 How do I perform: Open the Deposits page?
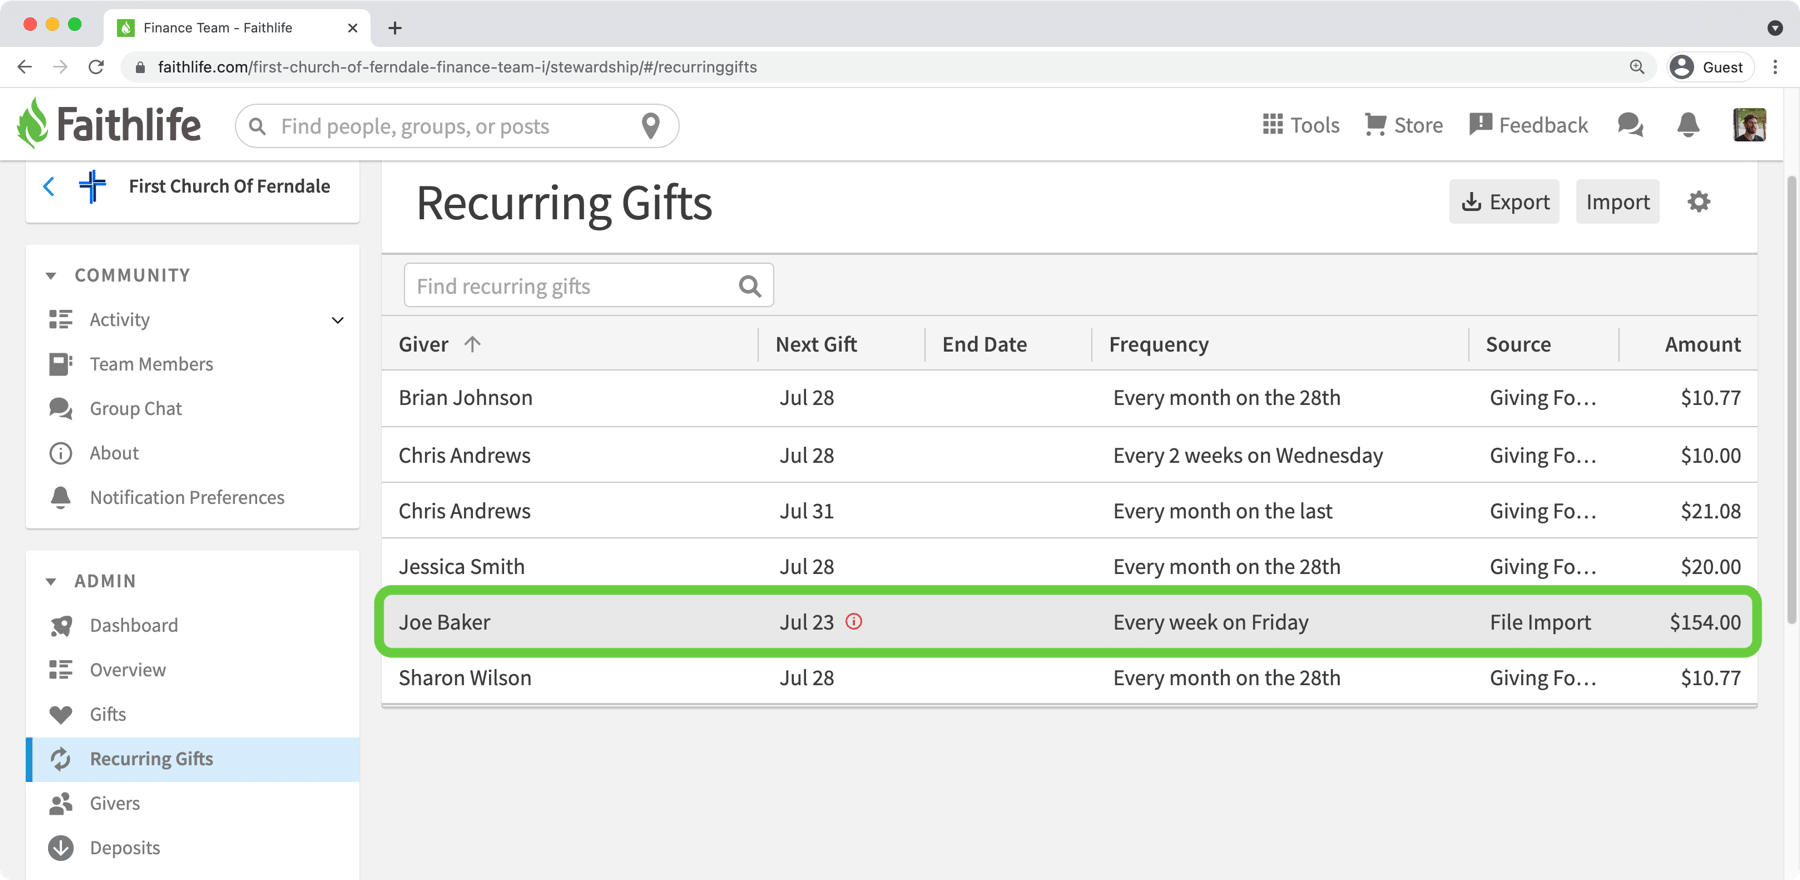(x=125, y=848)
